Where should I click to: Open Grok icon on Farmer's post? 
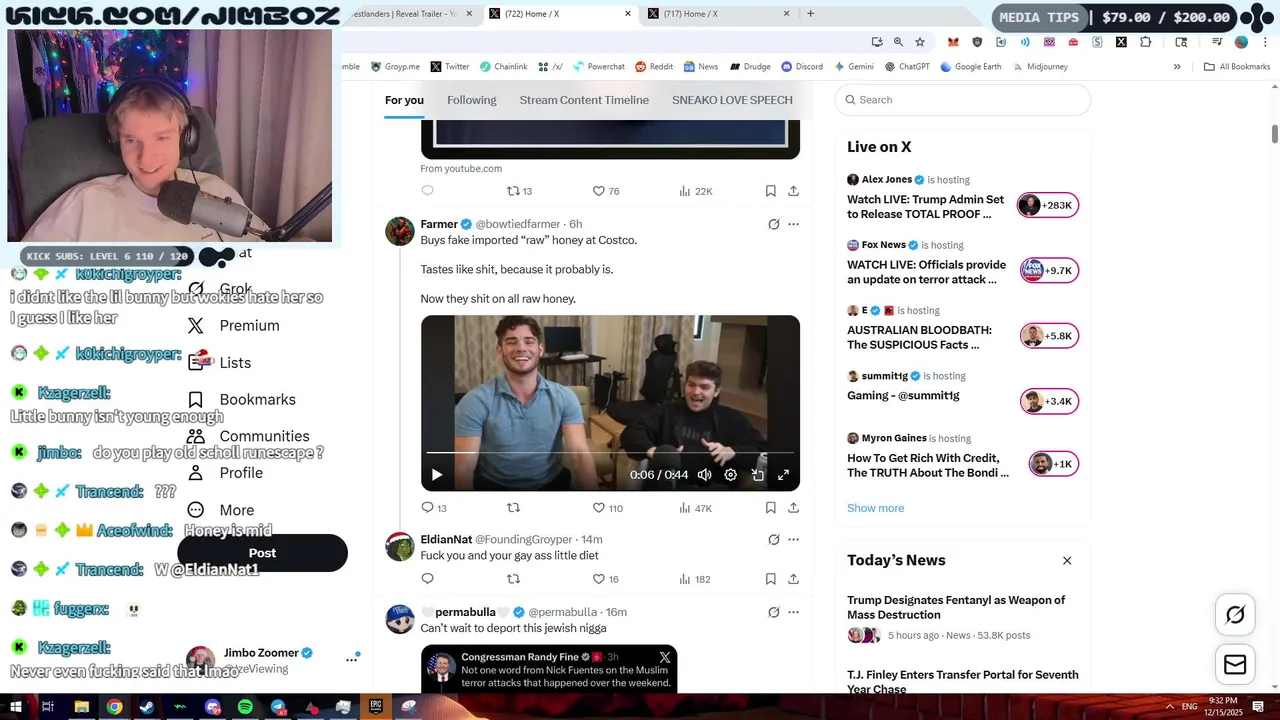point(773,224)
